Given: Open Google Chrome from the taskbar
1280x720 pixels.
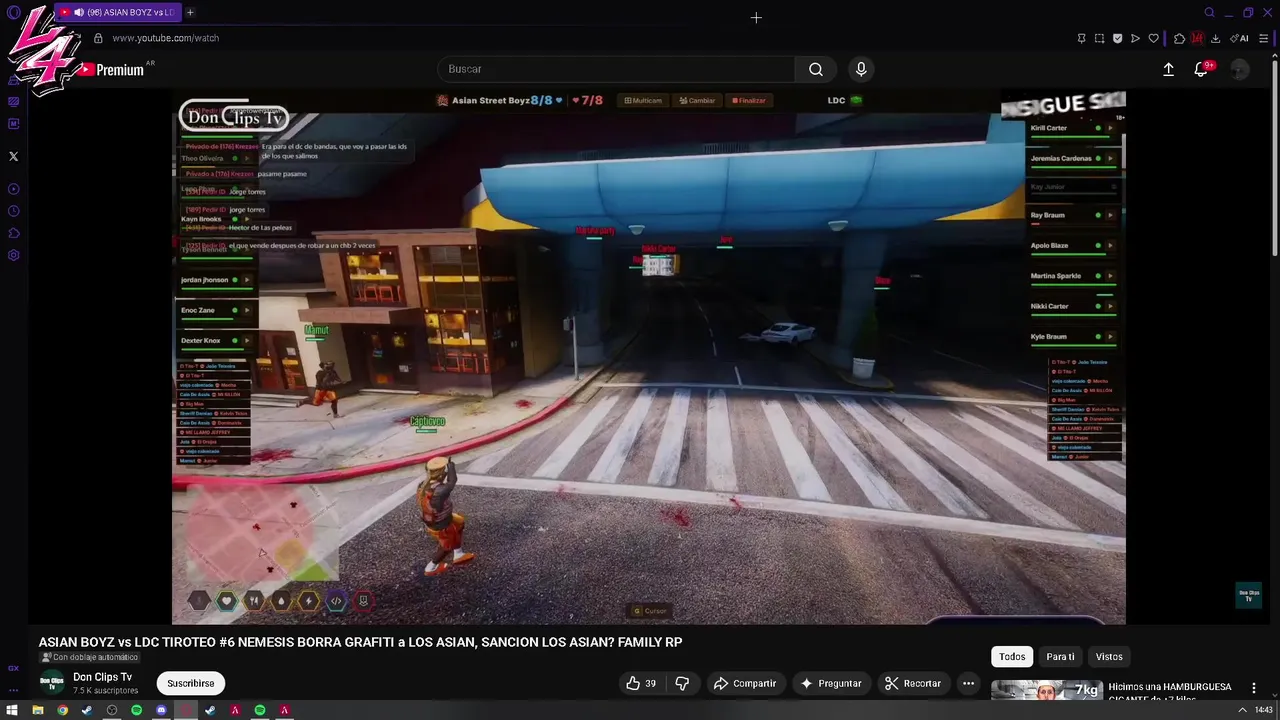Looking at the screenshot, I should [x=62, y=710].
